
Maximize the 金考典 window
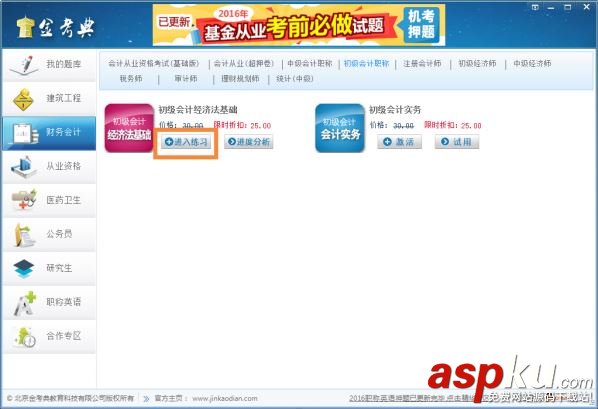[x=568, y=7]
